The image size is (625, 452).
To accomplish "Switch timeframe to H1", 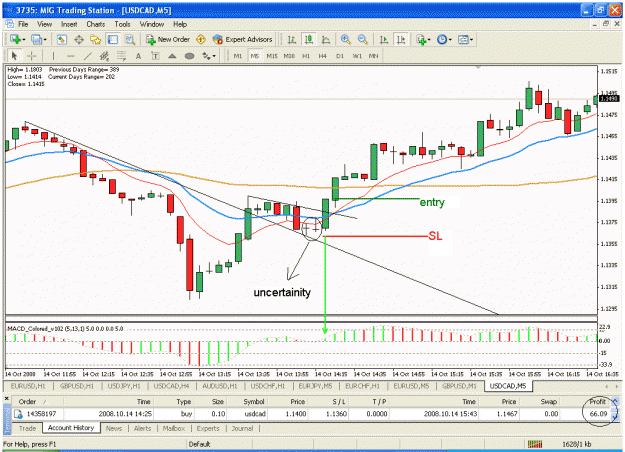I will 306,56.
